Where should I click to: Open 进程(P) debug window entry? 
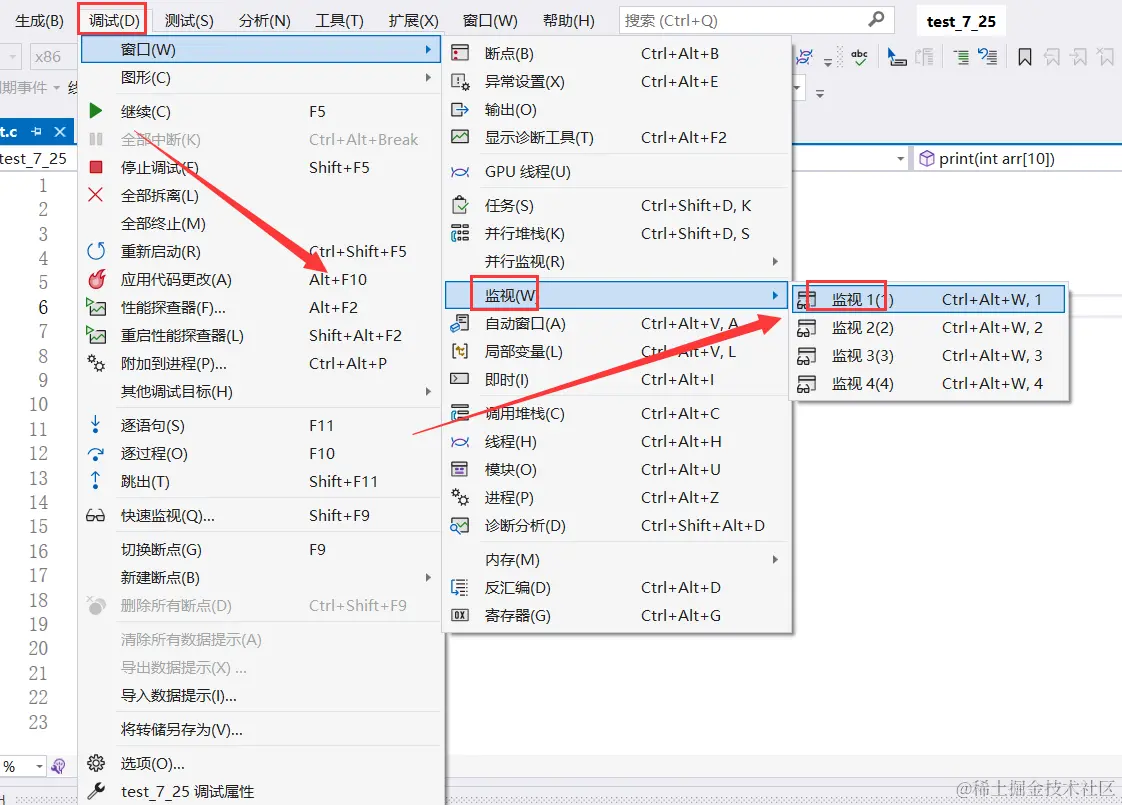(x=615, y=497)
